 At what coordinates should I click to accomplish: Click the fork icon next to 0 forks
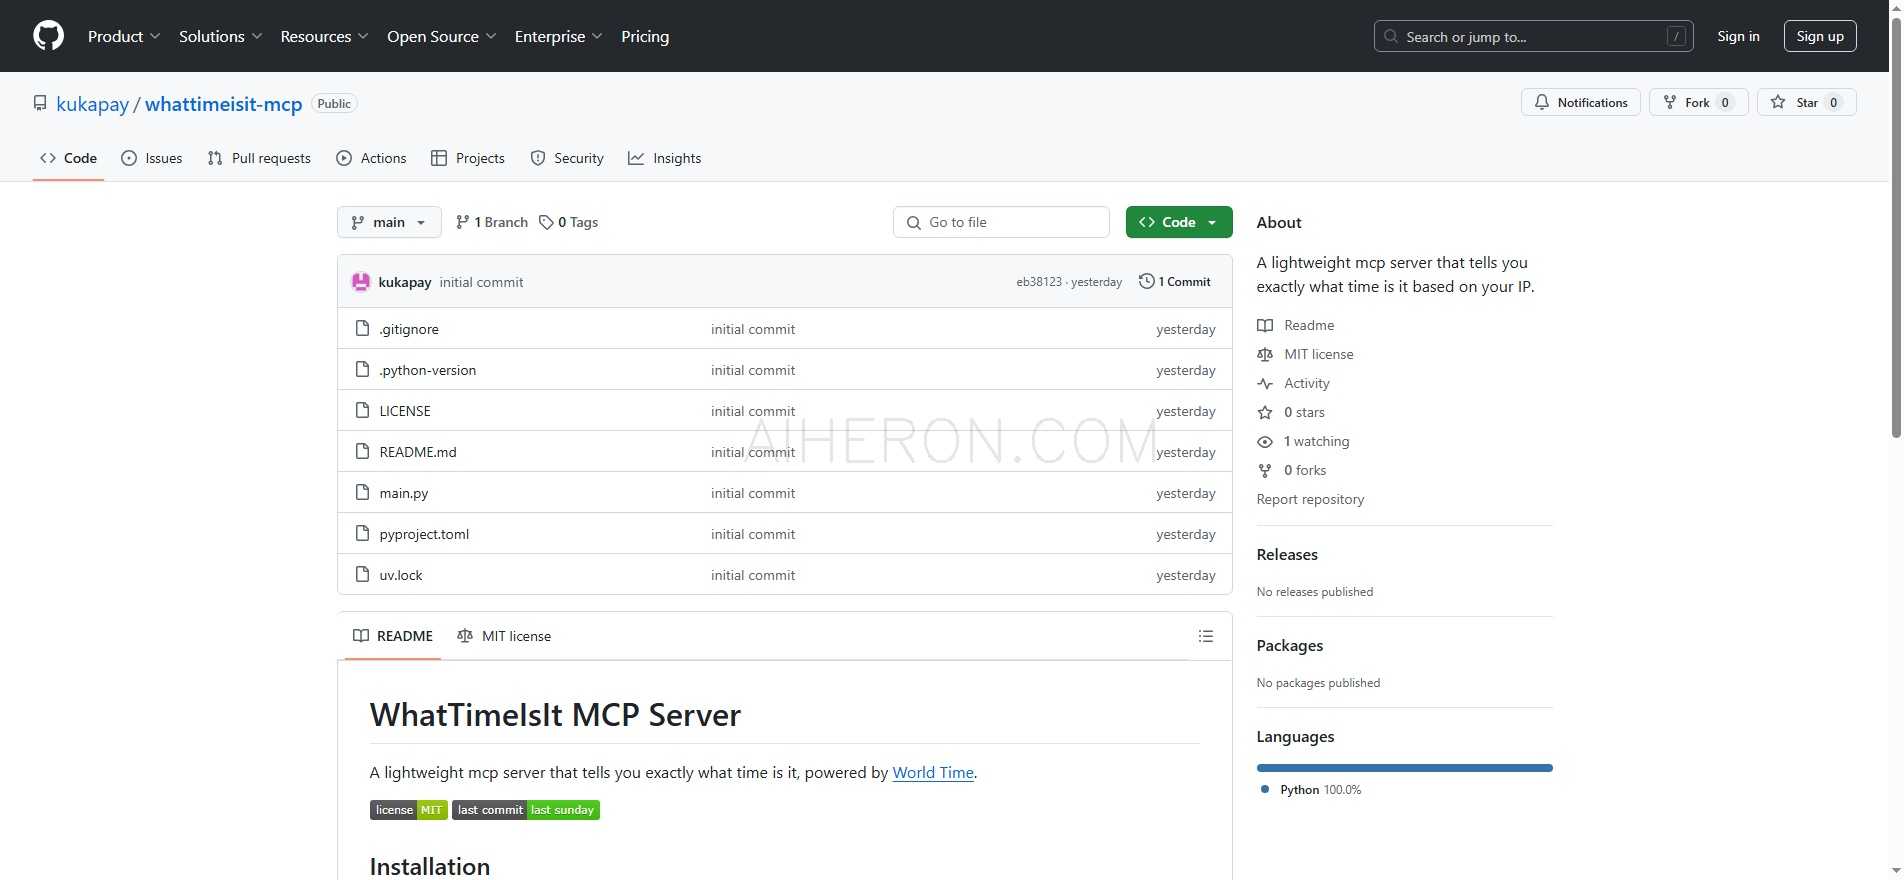(1265, 470)
